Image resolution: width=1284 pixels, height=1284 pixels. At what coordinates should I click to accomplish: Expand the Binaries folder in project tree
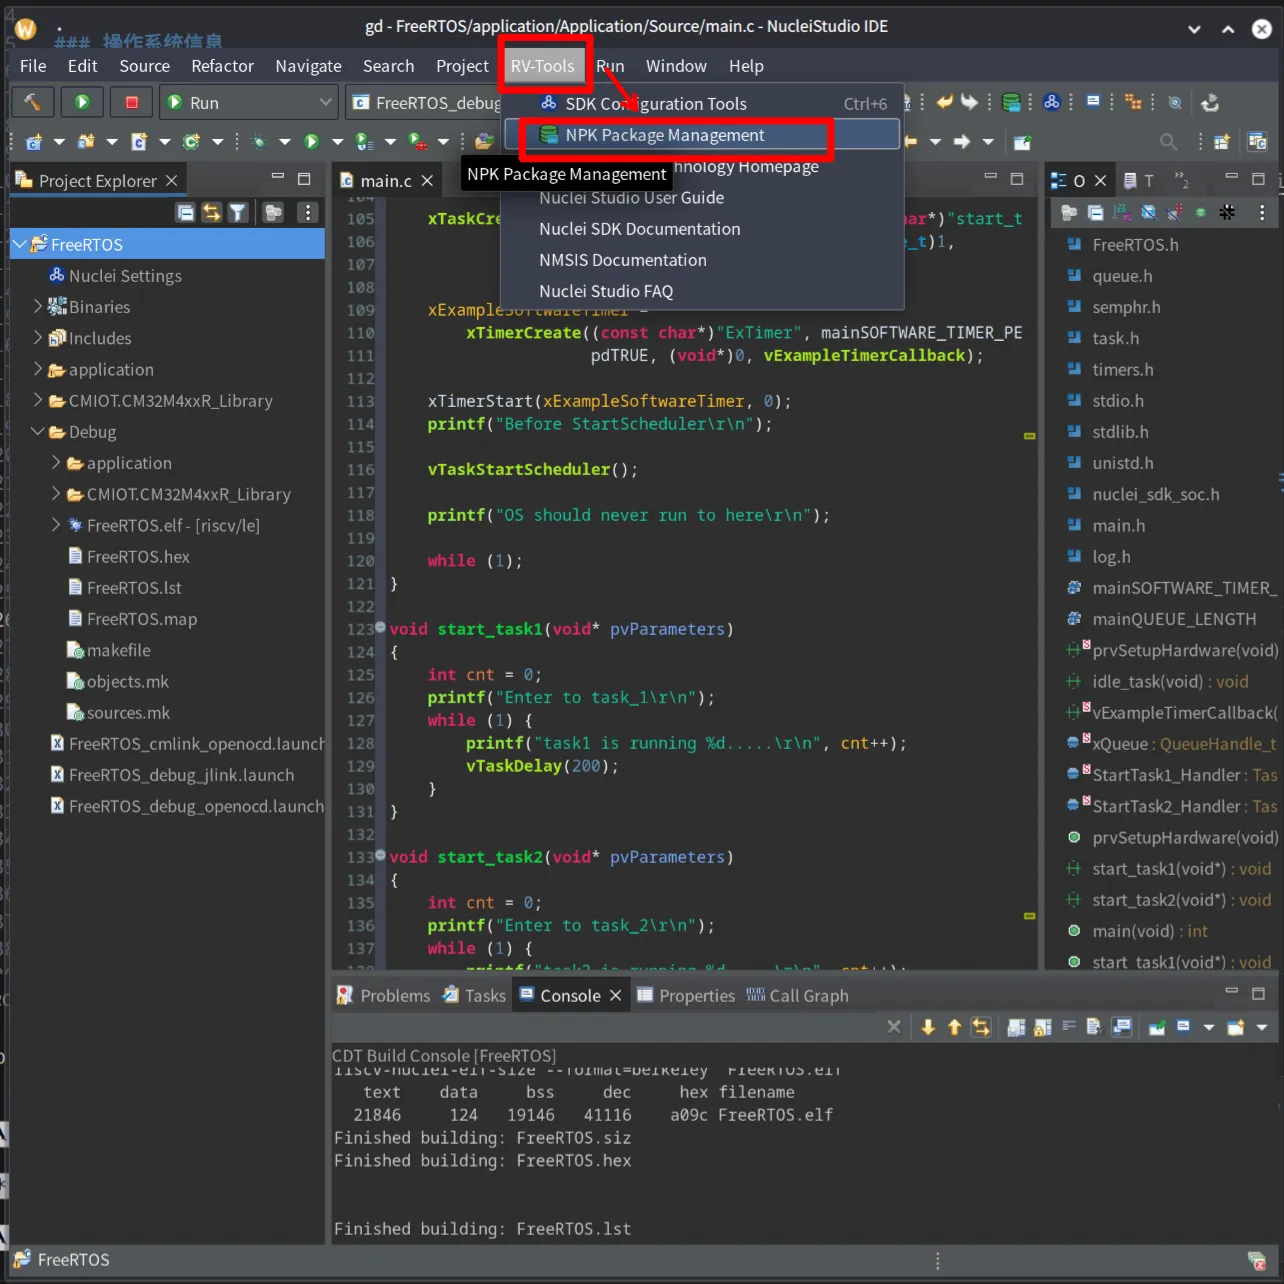(38, 306)
